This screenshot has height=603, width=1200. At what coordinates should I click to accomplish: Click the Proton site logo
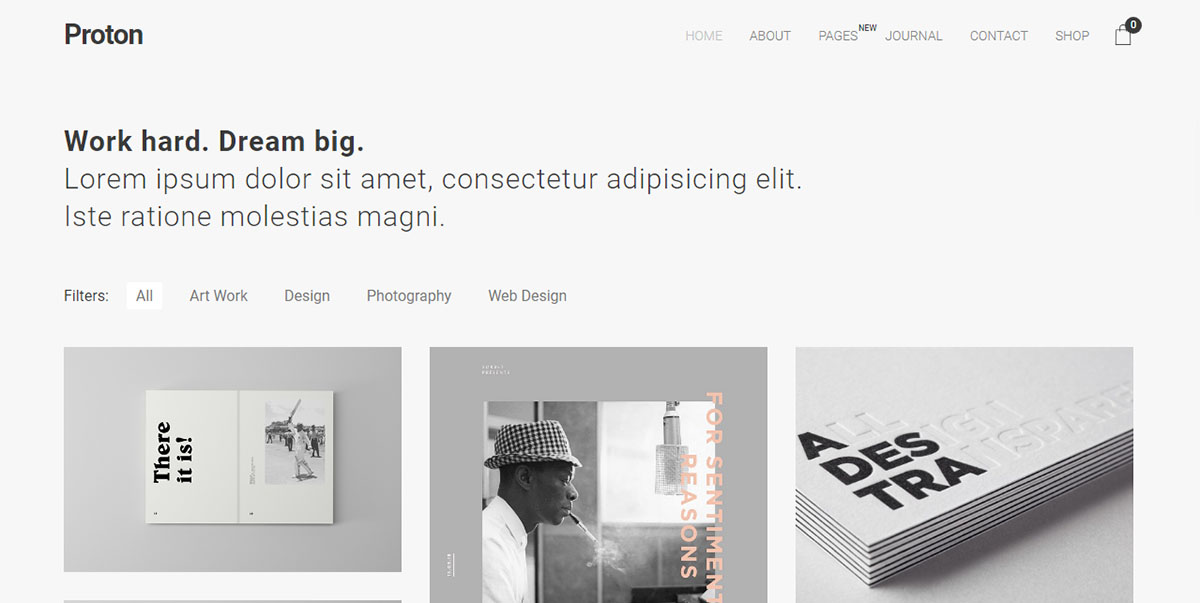[x=104, y=35]
